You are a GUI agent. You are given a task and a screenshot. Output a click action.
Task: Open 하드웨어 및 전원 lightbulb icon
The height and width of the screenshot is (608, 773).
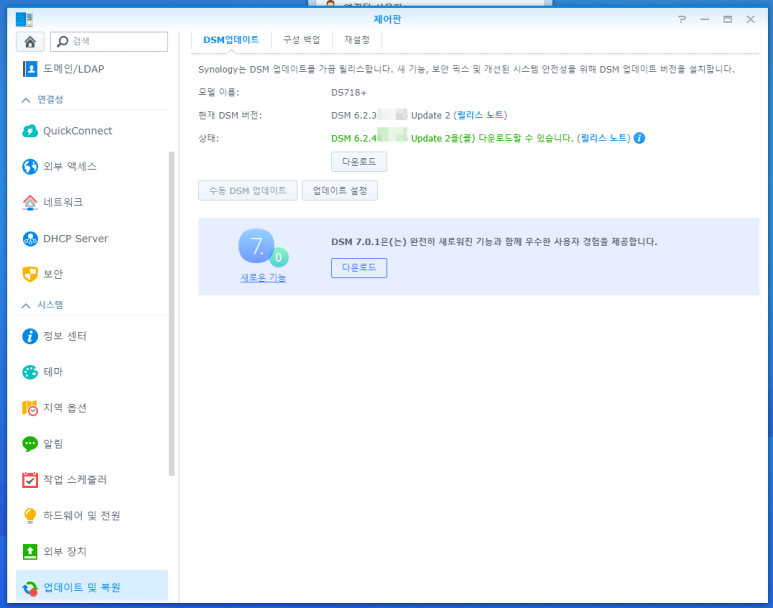(30, 516)
